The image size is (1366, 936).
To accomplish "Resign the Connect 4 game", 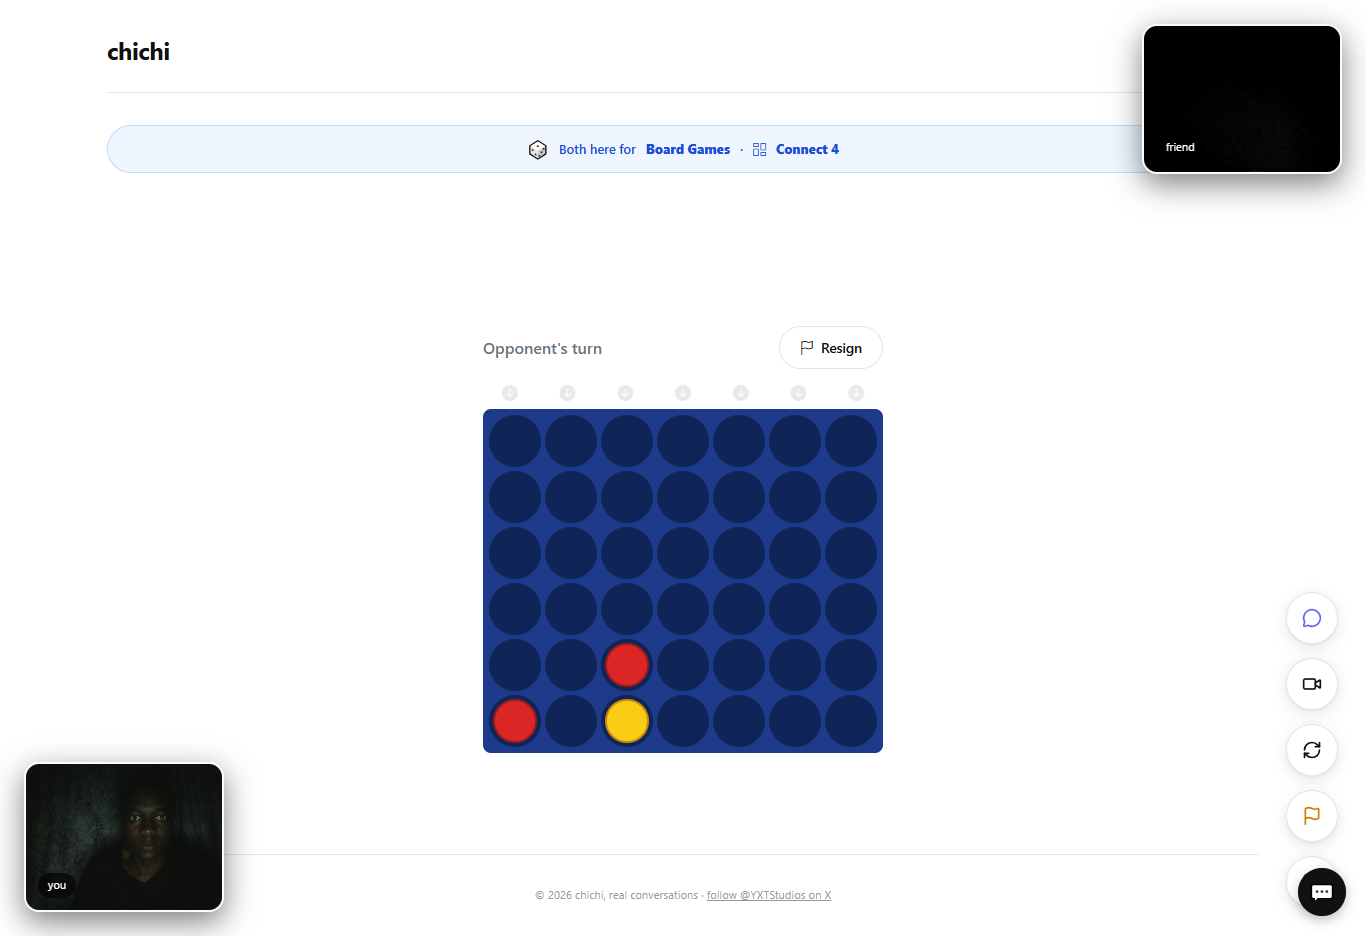I will point(831,348).
